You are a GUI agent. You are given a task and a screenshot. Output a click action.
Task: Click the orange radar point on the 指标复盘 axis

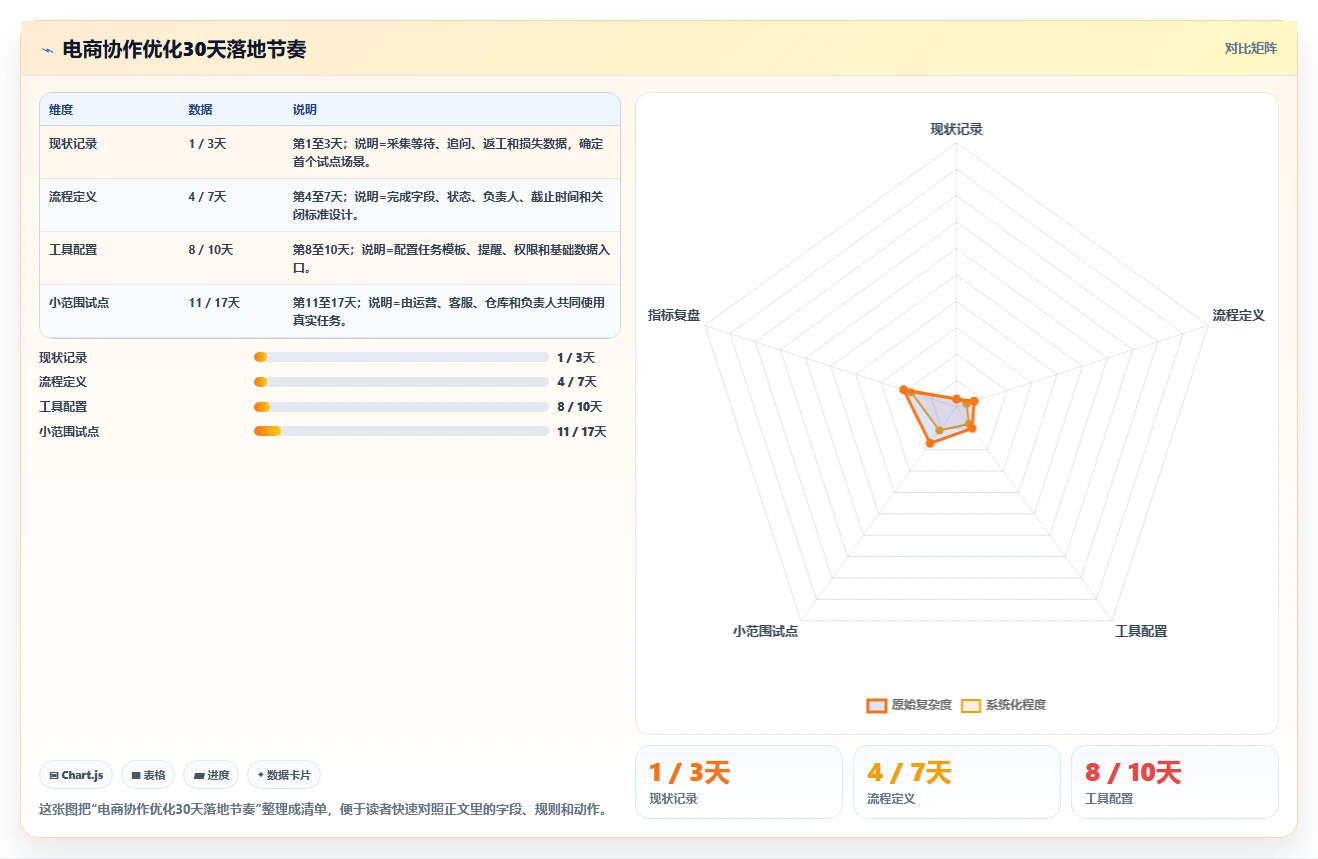[904, 390]
